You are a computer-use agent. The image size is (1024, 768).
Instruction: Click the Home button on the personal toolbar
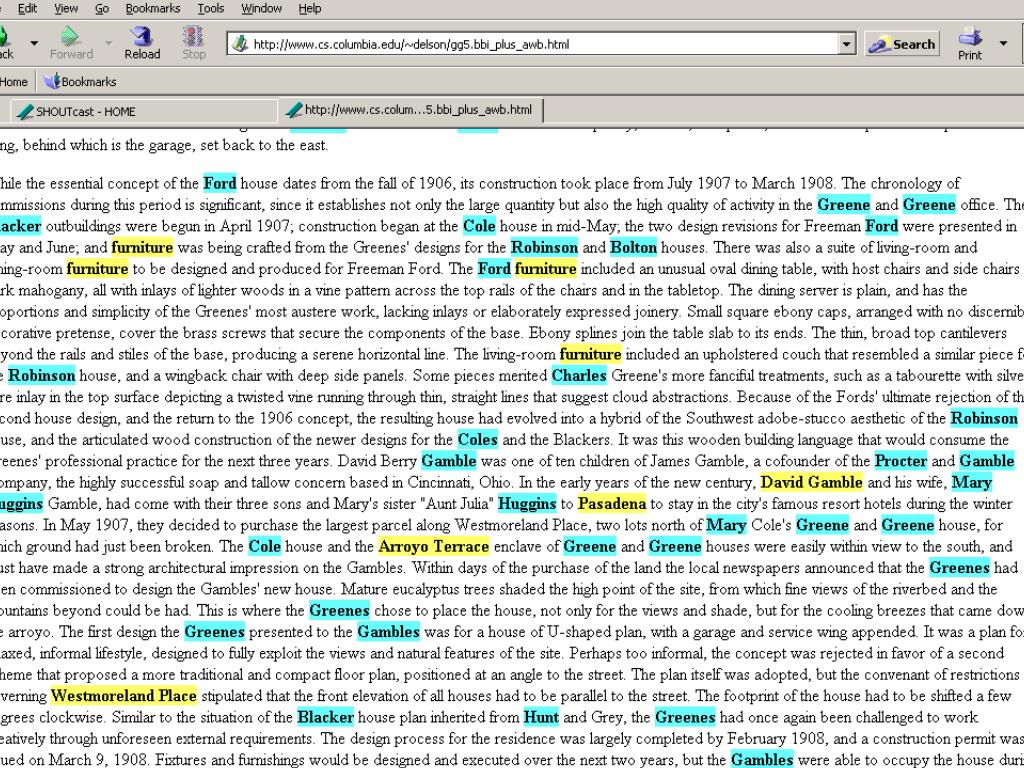pyautogui.click(x=14, y=82)
